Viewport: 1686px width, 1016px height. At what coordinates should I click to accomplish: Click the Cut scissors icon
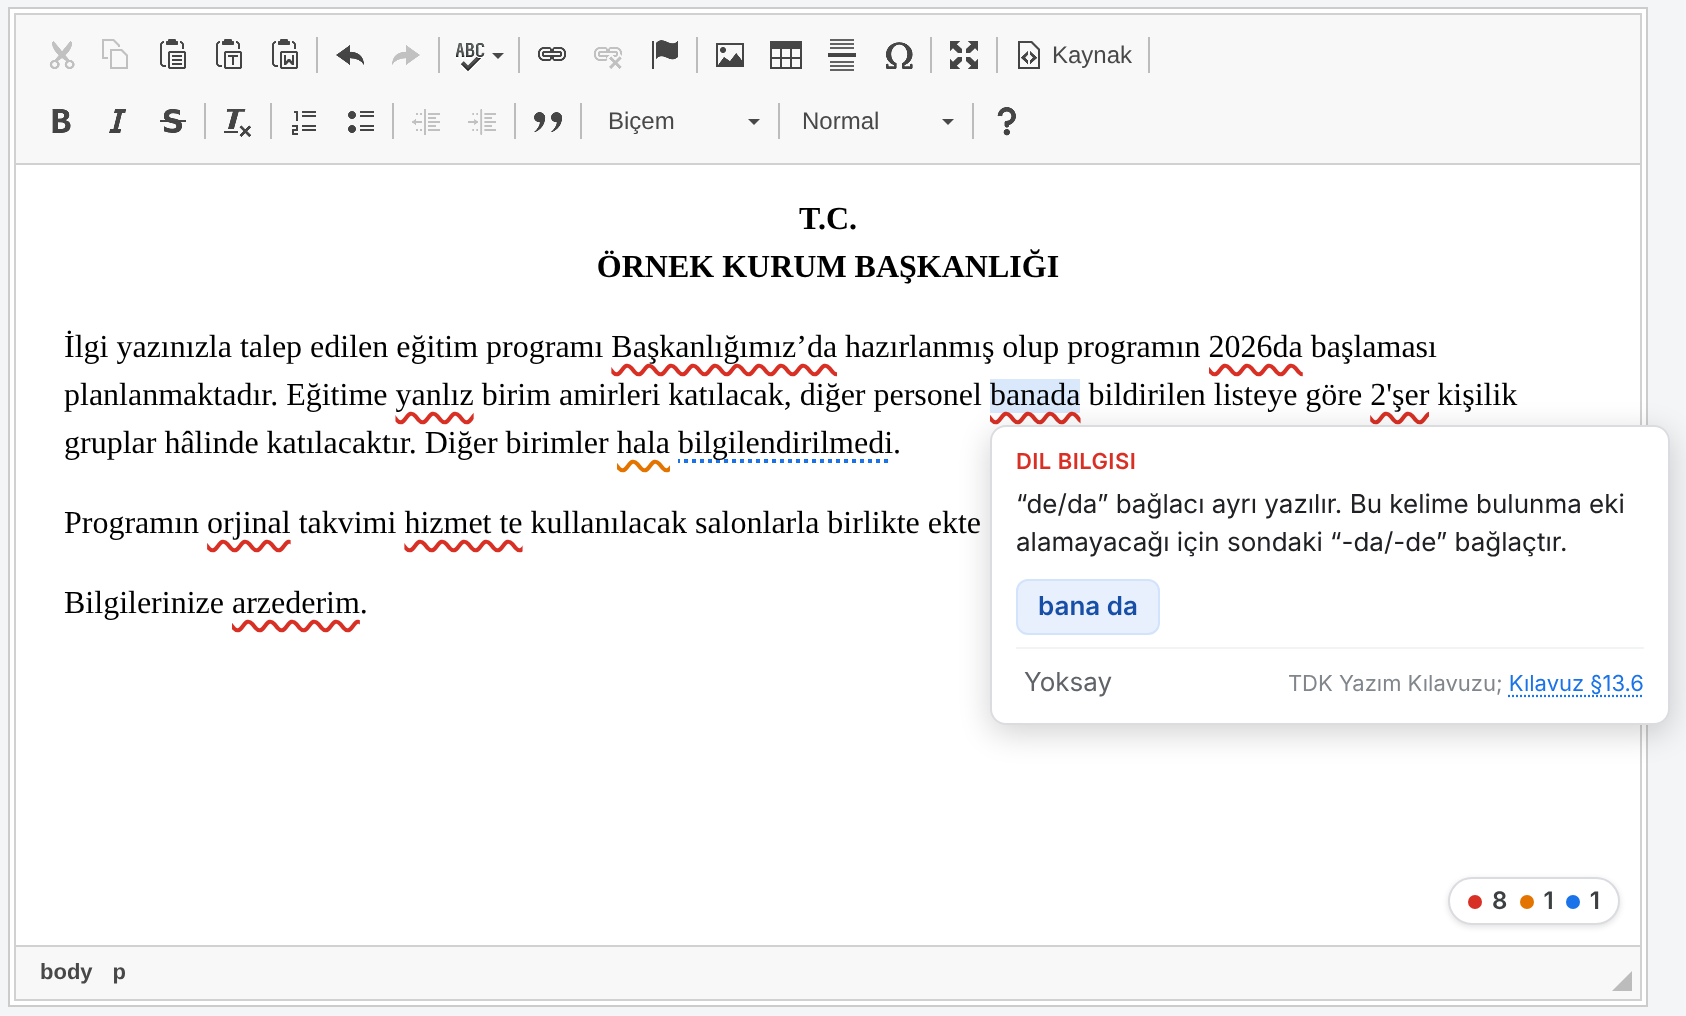(x=62, y=55)
